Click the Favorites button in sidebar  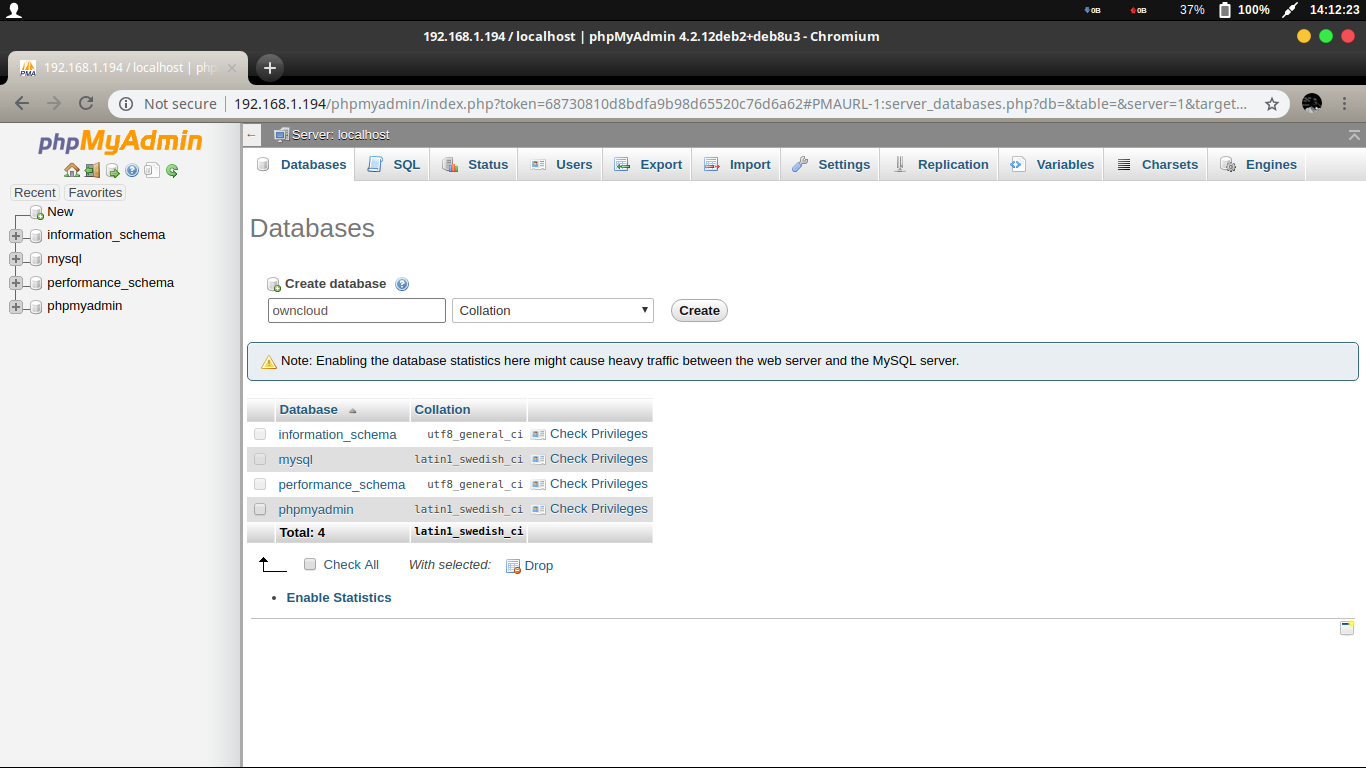tap(95, 192)
